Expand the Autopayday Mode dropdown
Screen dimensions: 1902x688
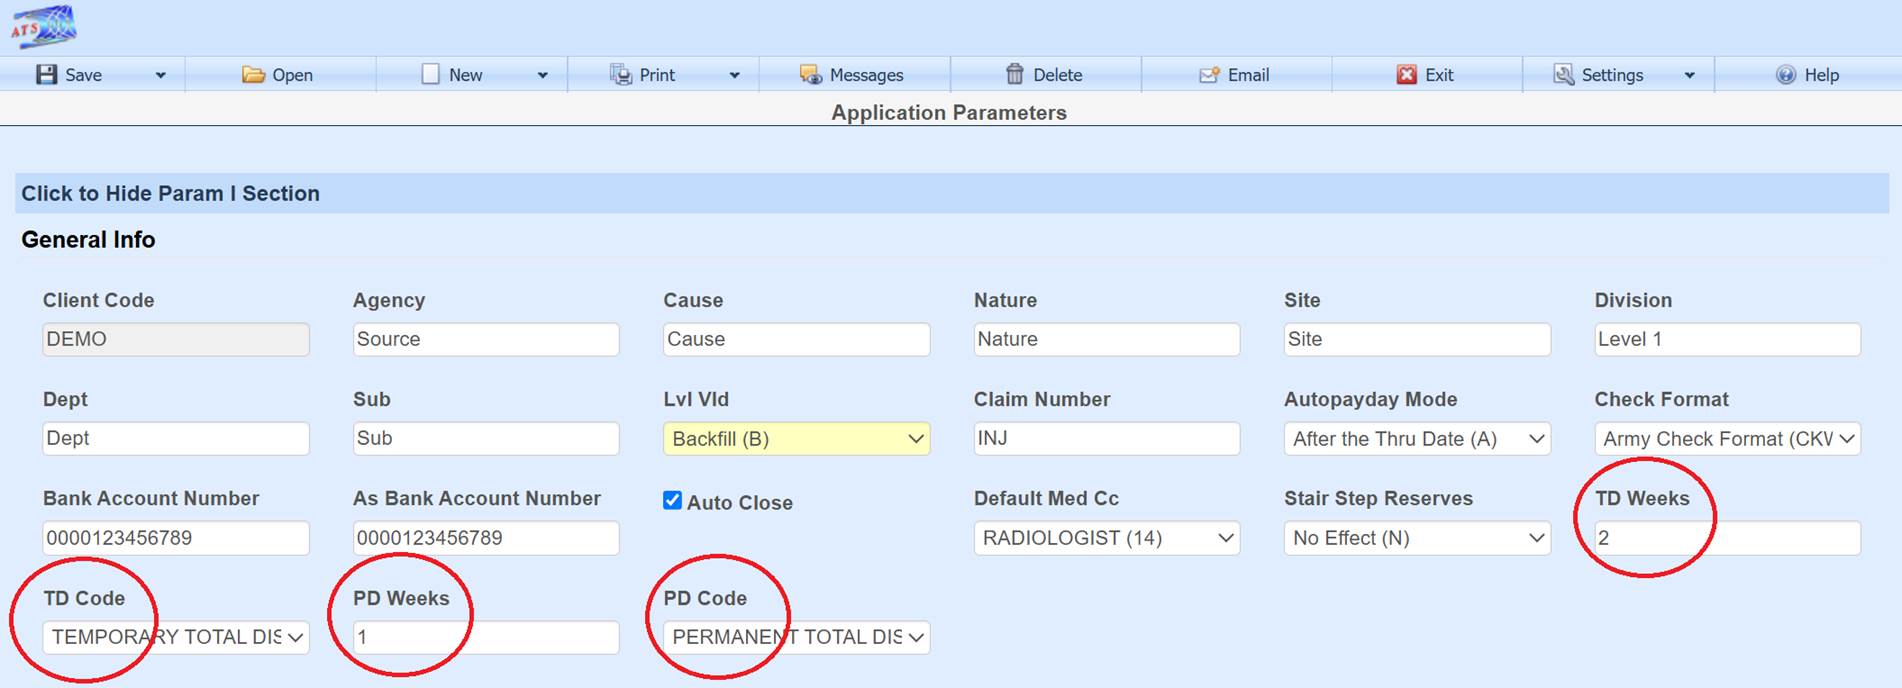[x=1416, y=439]
